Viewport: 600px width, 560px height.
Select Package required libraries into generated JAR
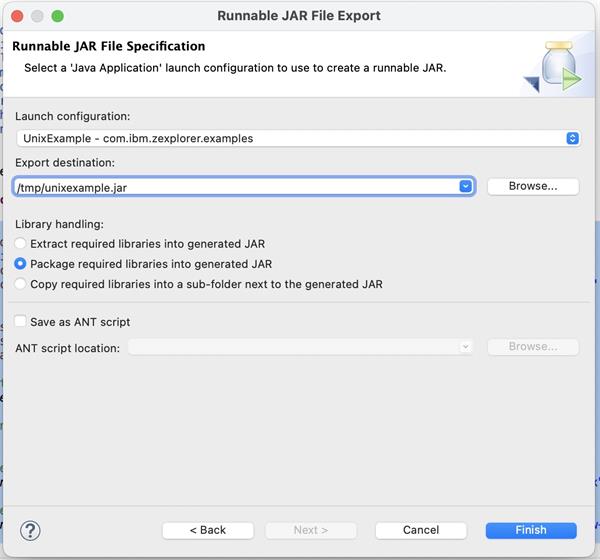tap(21, 264)
